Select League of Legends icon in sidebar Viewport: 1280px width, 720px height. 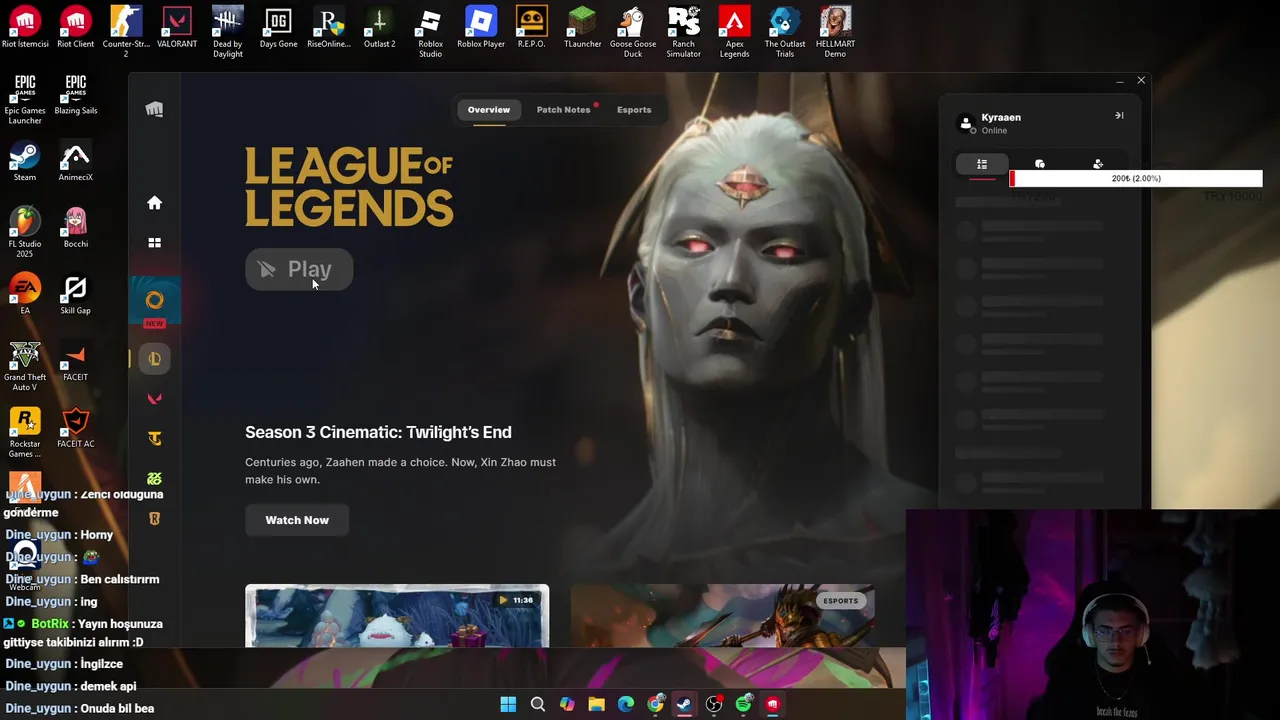154,359
